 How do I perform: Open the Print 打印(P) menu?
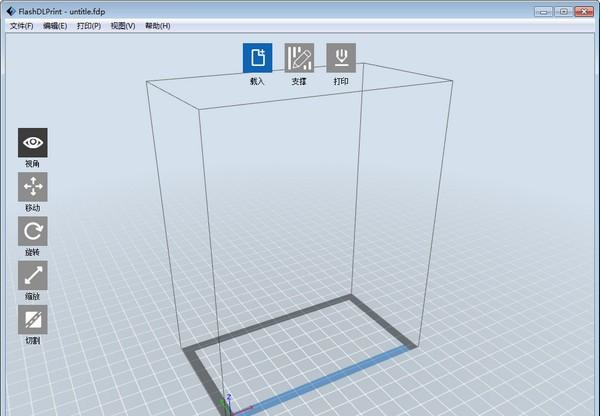89,26
